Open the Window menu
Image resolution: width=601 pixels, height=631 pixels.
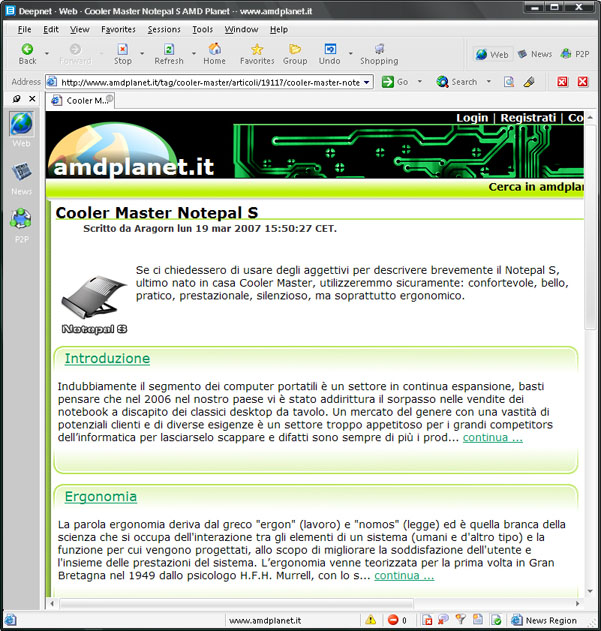[242, 29]
